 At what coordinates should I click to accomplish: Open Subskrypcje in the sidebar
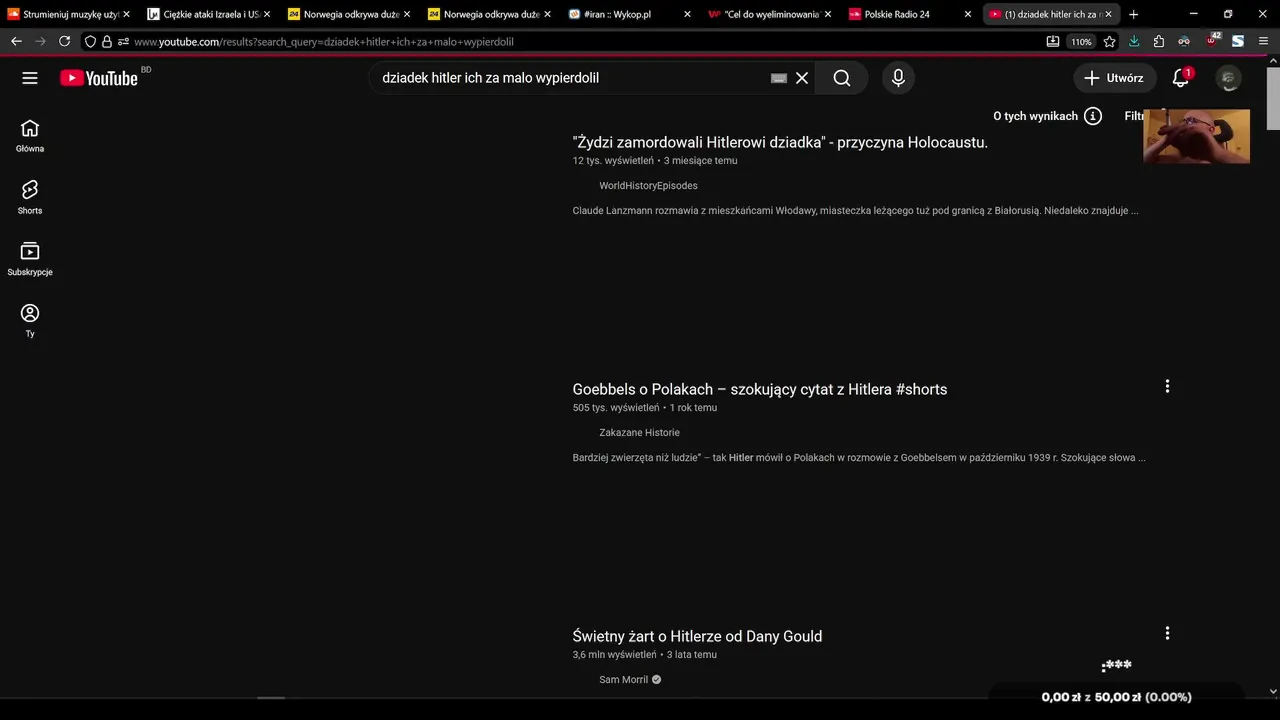tap(30, 259)
